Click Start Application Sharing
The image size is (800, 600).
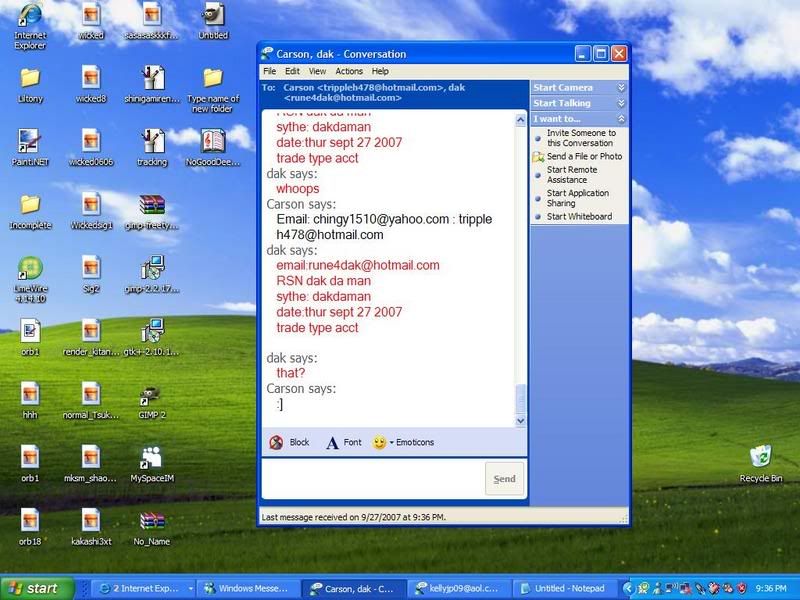[578, 198]
